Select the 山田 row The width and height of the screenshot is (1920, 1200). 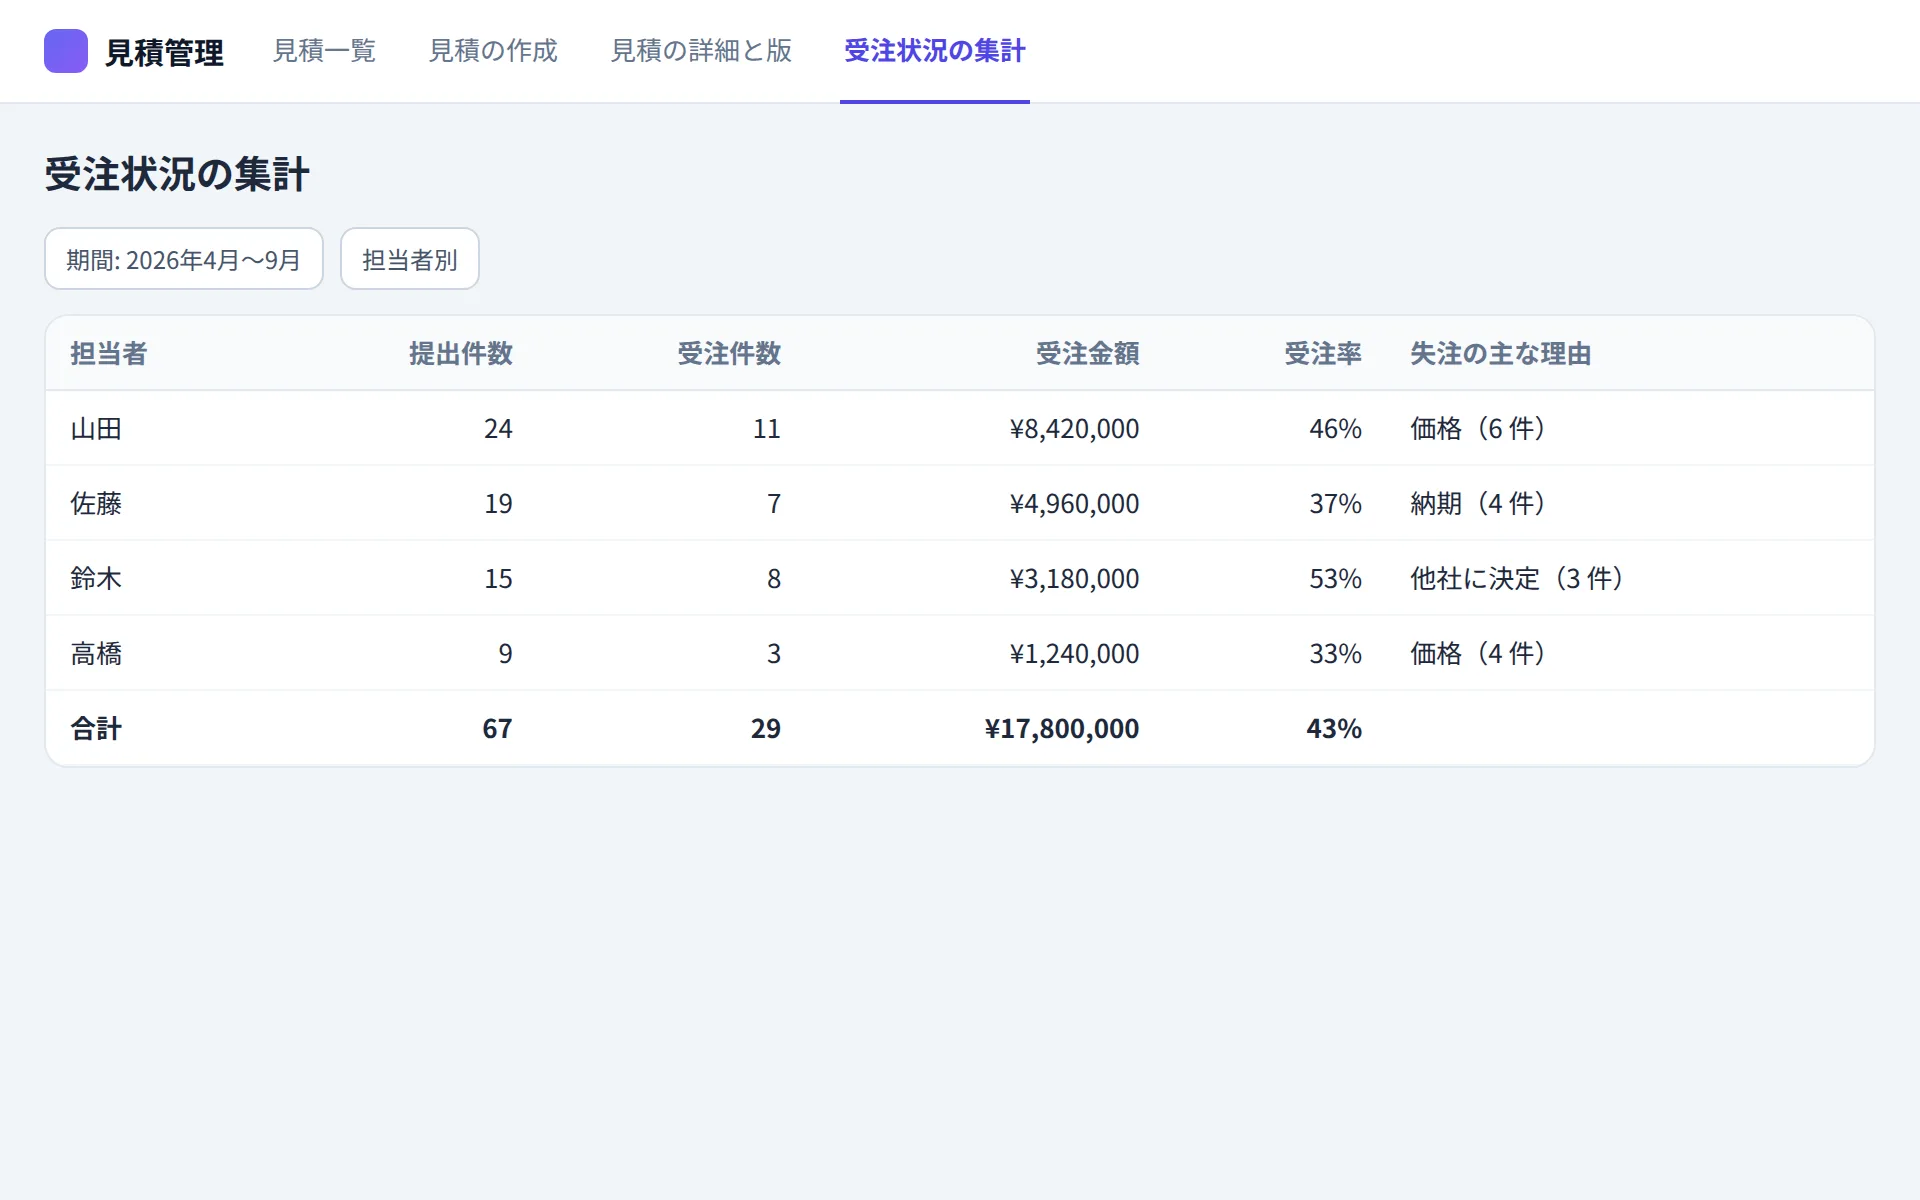pos(960,428)
